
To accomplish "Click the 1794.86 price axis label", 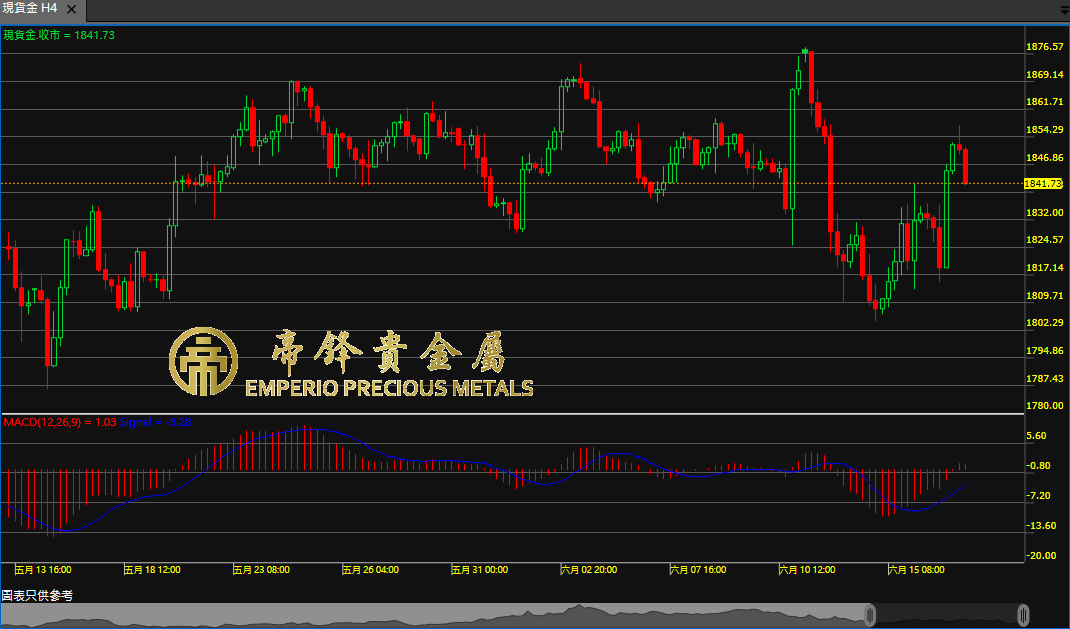I will [1045, 351].
